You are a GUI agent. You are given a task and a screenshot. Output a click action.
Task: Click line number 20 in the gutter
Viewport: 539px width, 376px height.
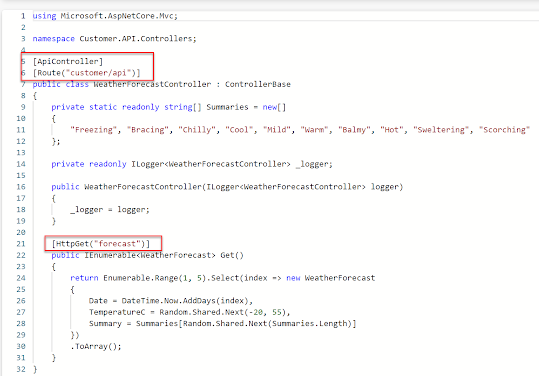21,232
